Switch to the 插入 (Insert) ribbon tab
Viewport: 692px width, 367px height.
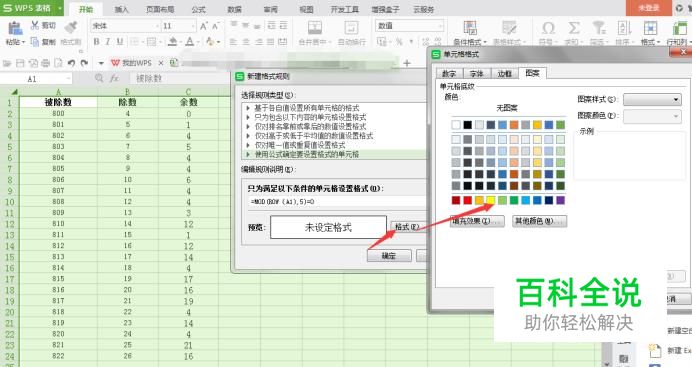121,9
